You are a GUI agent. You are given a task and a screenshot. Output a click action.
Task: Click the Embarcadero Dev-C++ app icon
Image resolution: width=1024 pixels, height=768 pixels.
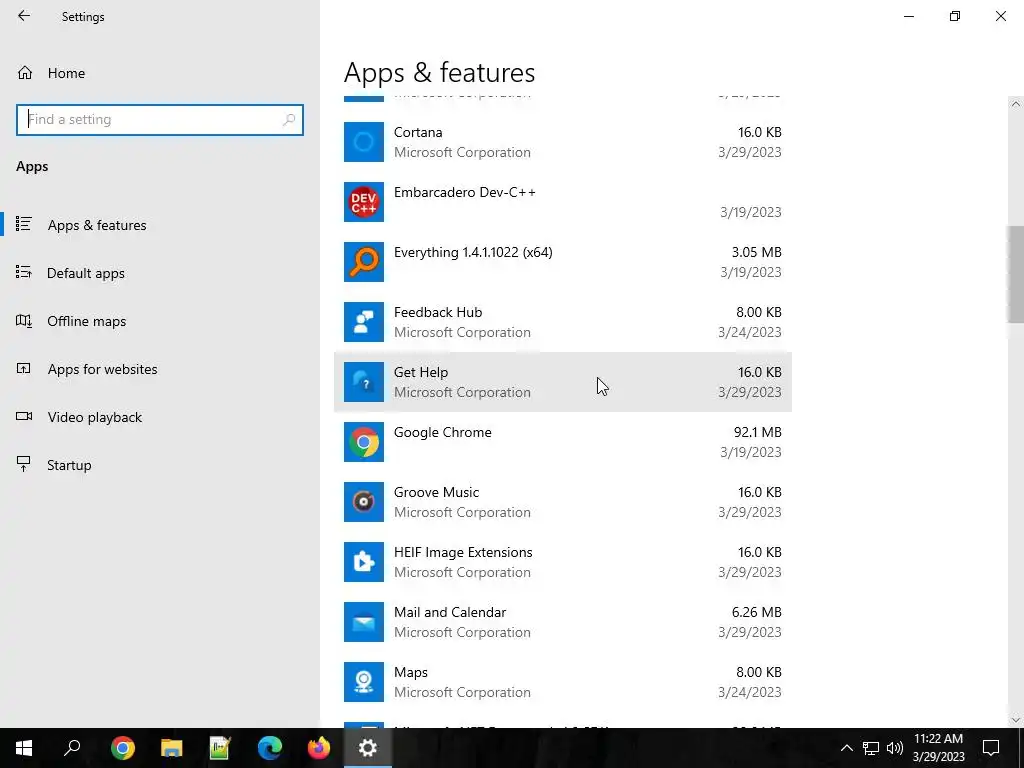(x=364, y=202)
